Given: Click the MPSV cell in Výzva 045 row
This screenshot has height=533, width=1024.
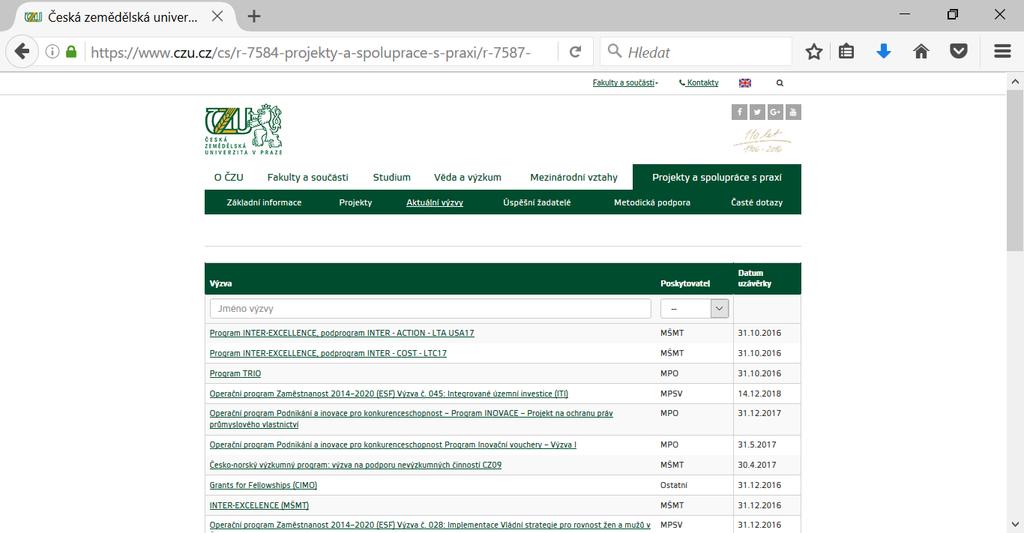Looking at the screenshot, I should pos(671,394).
